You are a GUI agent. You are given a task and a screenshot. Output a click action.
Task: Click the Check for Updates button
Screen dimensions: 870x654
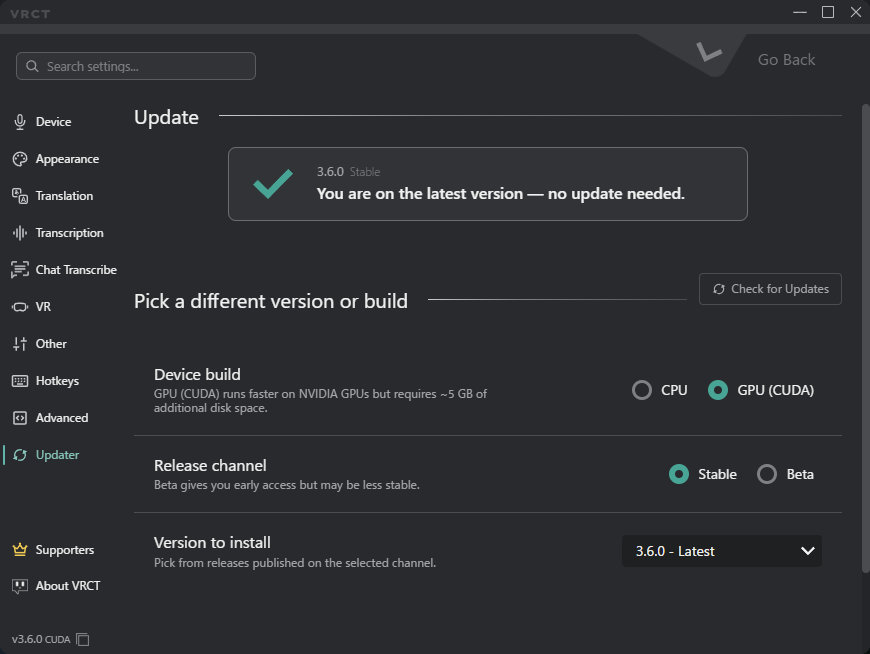[770, 289]
